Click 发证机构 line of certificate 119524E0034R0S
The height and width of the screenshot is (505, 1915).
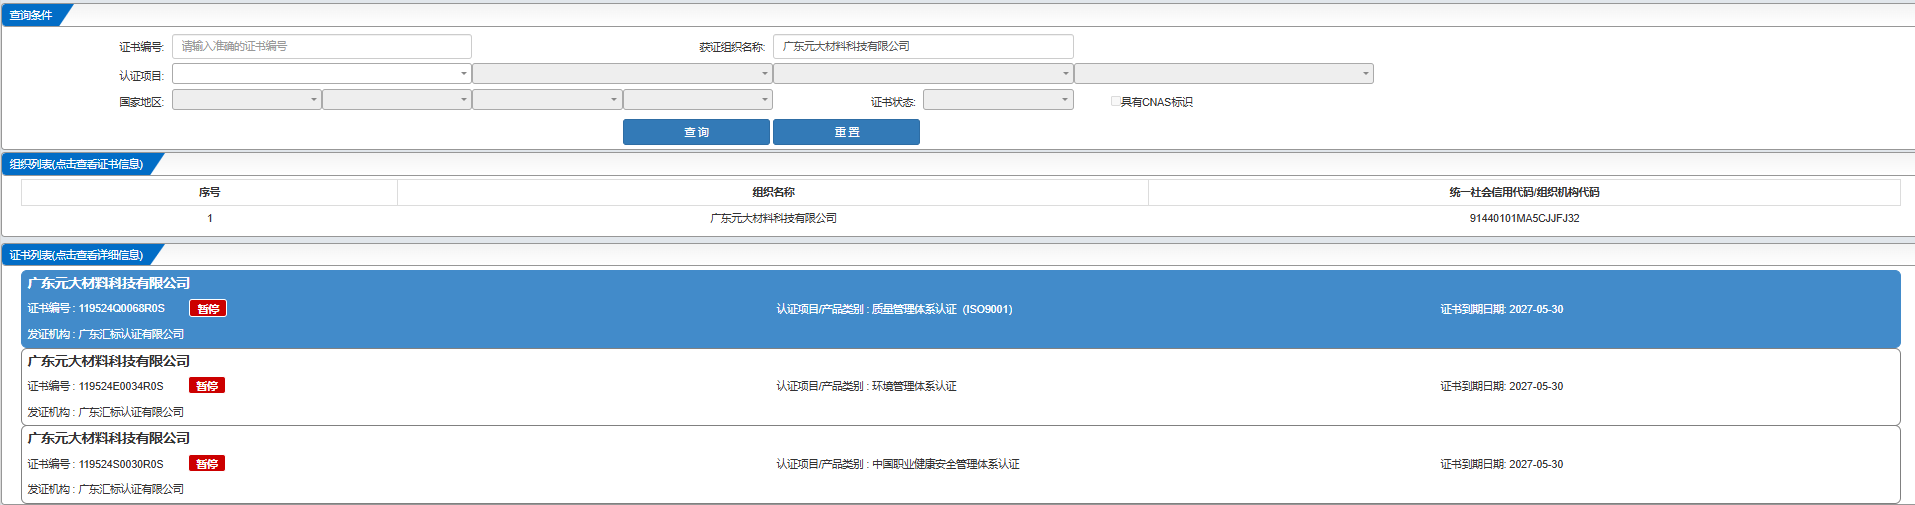tap(105, 412)
